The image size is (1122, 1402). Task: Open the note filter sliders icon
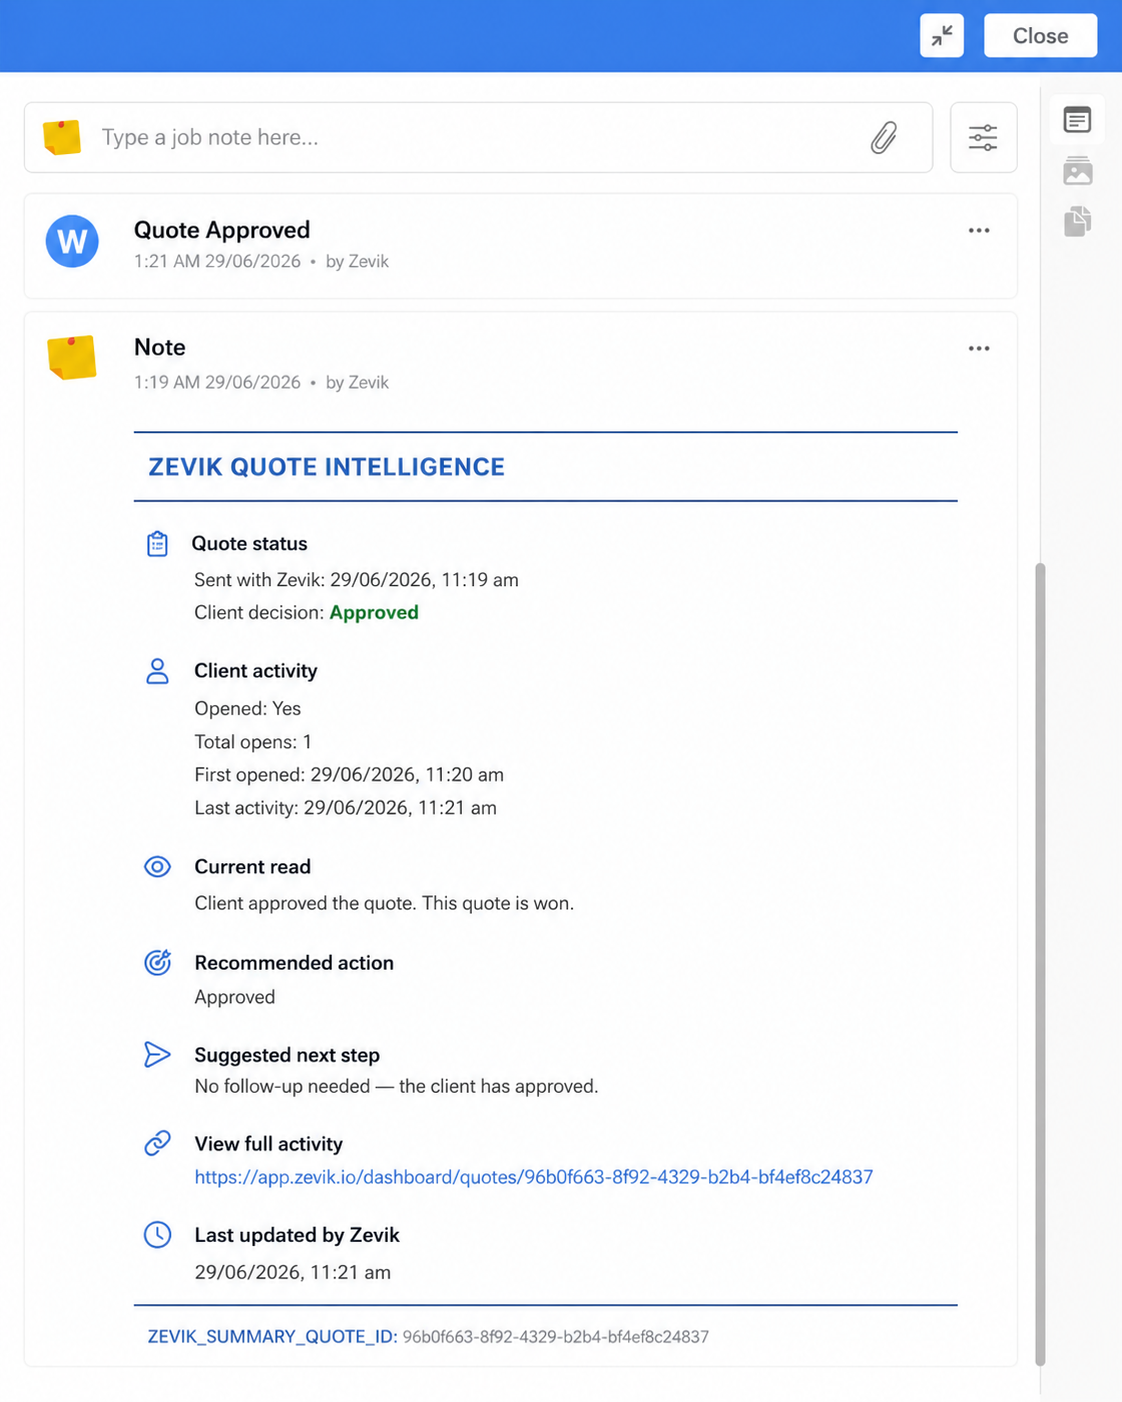(983, 137)
